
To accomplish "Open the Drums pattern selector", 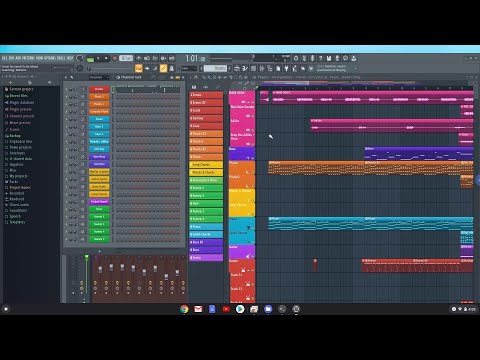I will pos(216,68).
